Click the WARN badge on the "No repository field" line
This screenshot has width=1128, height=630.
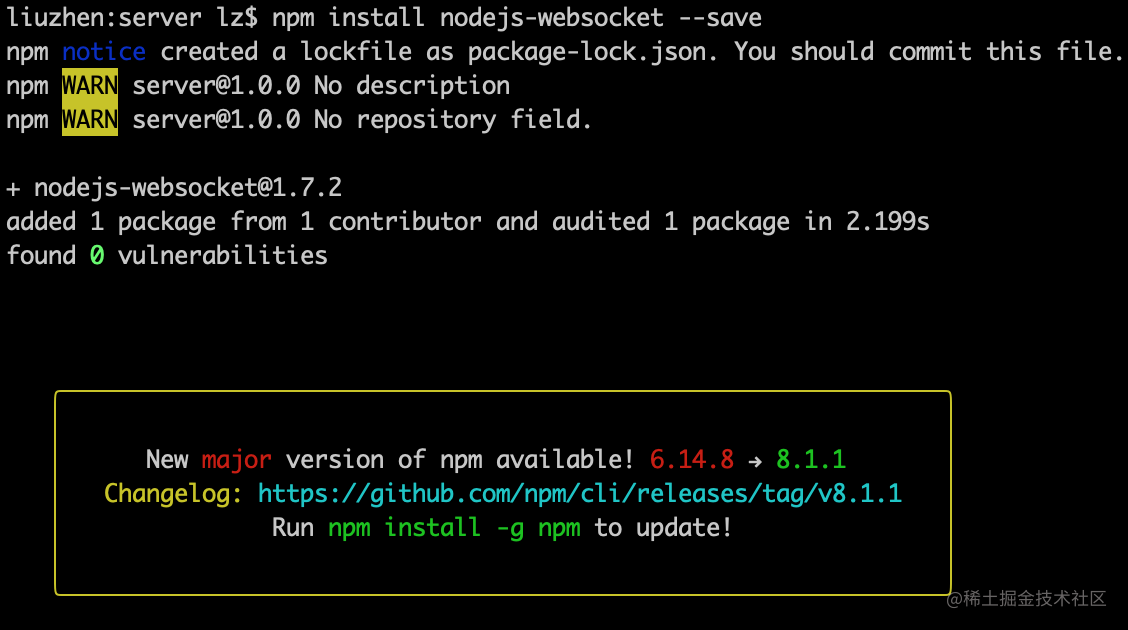90,120
